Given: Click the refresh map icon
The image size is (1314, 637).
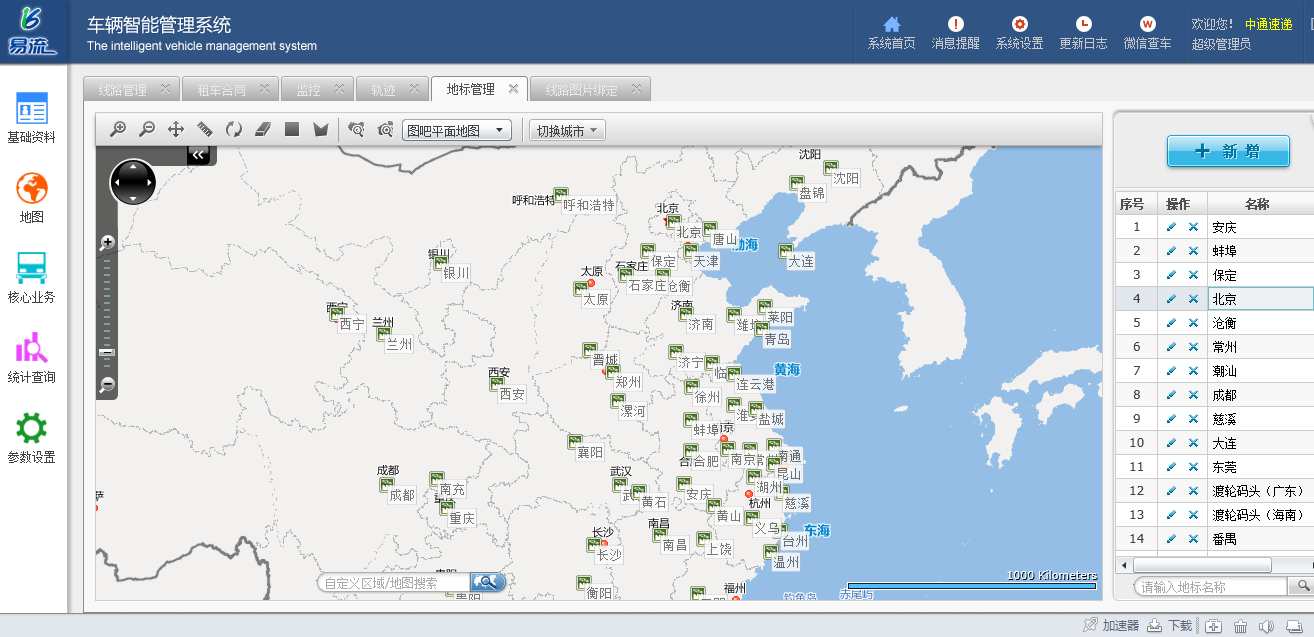Looking at the screenshot, I should [x=234, y=129].
